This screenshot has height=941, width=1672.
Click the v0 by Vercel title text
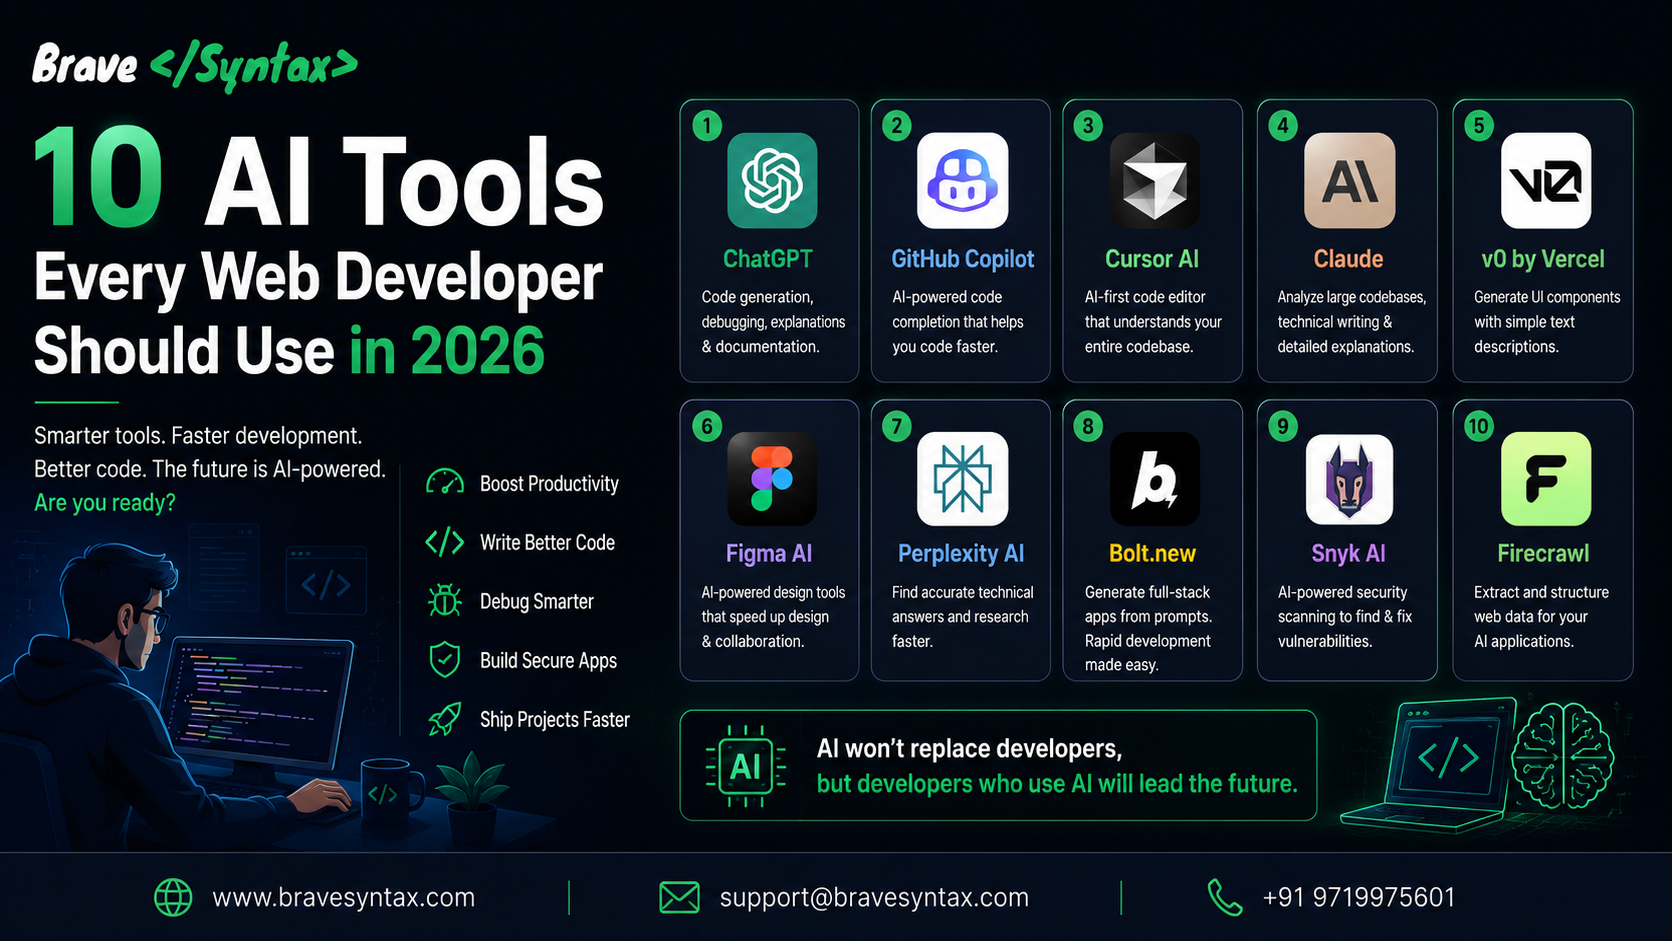[x=1543, y=259]
